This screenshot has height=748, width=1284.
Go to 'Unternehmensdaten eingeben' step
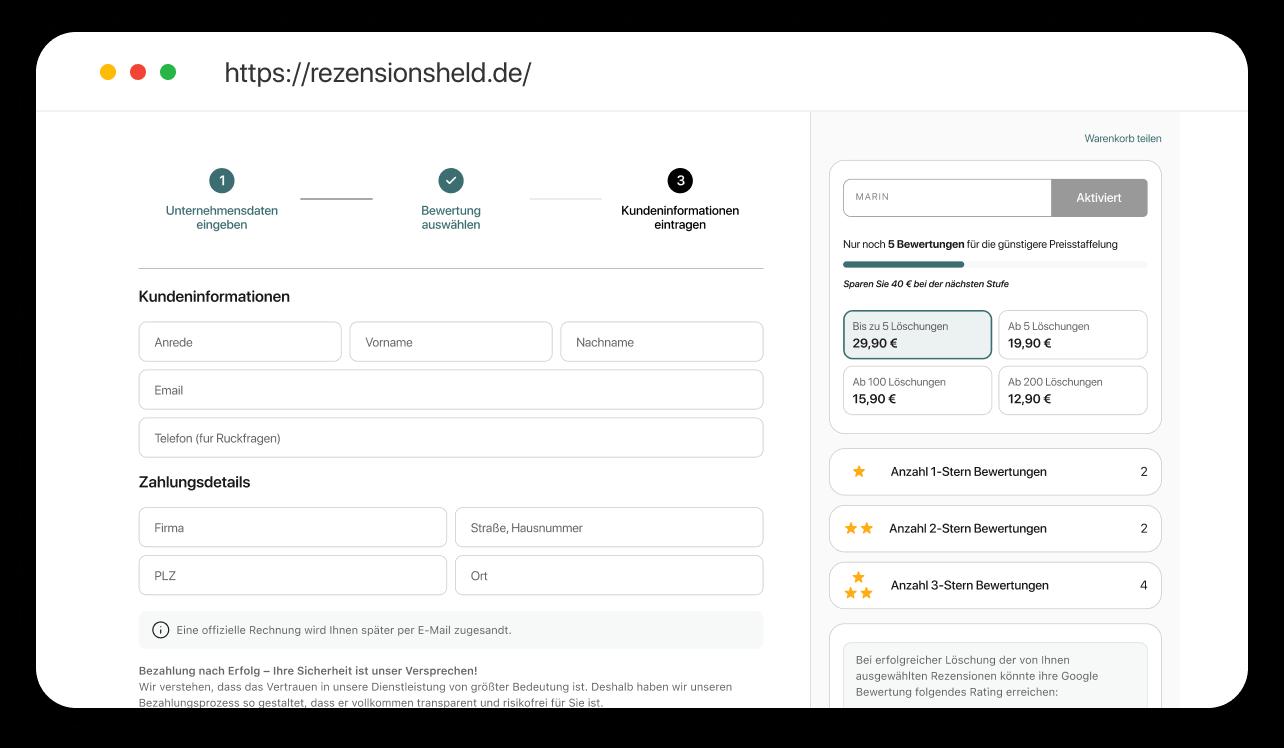tap(222, 217)
